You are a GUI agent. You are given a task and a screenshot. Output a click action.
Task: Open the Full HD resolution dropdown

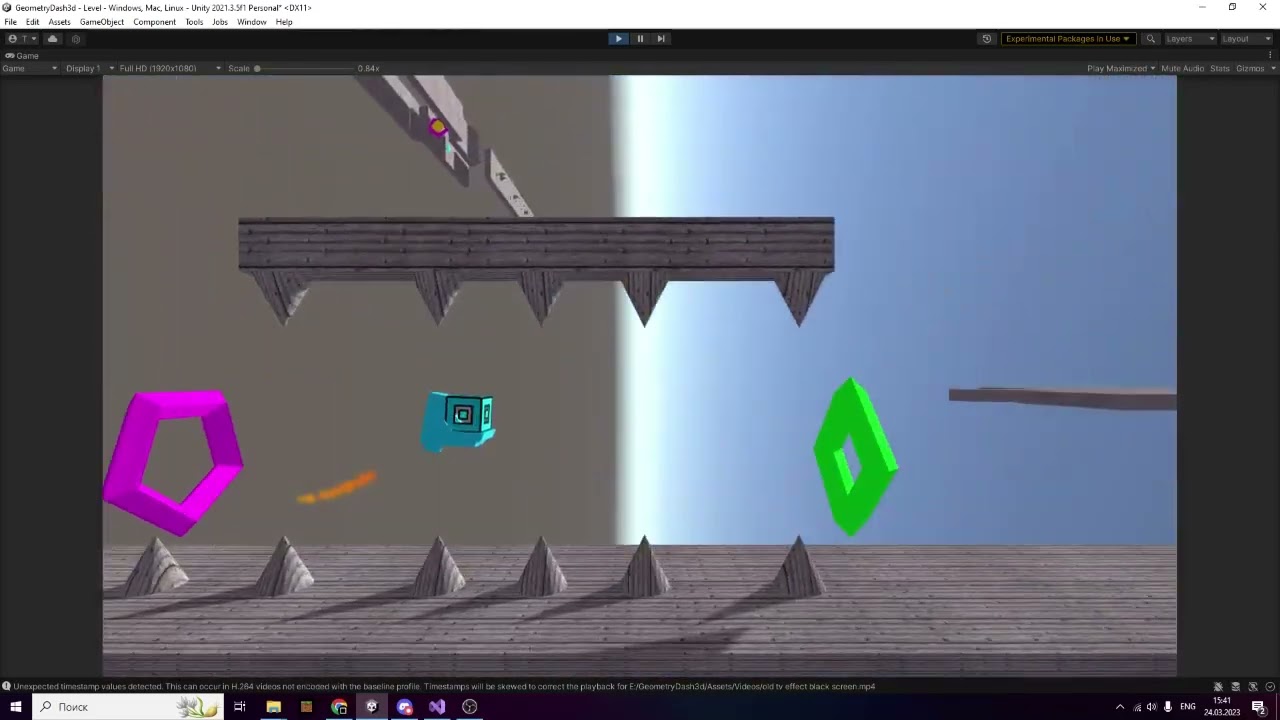tap(170, 69)
